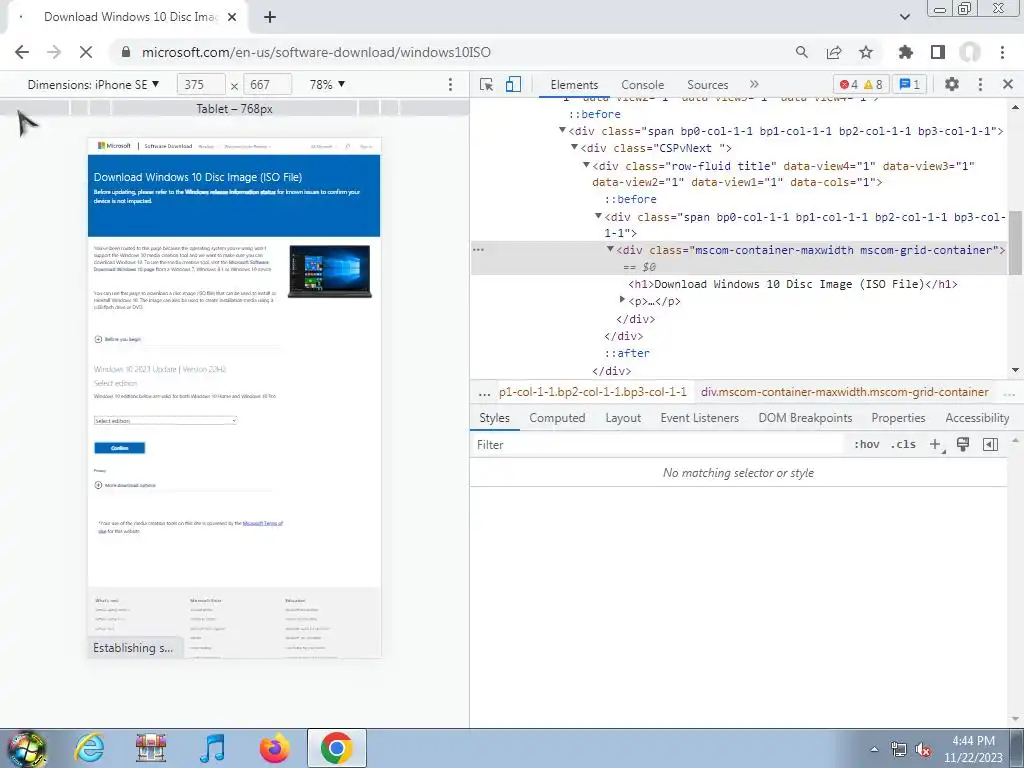The width and height of the screenshot is (1024, 768).
Task: Close the Download Windows 10 Disc Image tab
Action: [232, 18]
